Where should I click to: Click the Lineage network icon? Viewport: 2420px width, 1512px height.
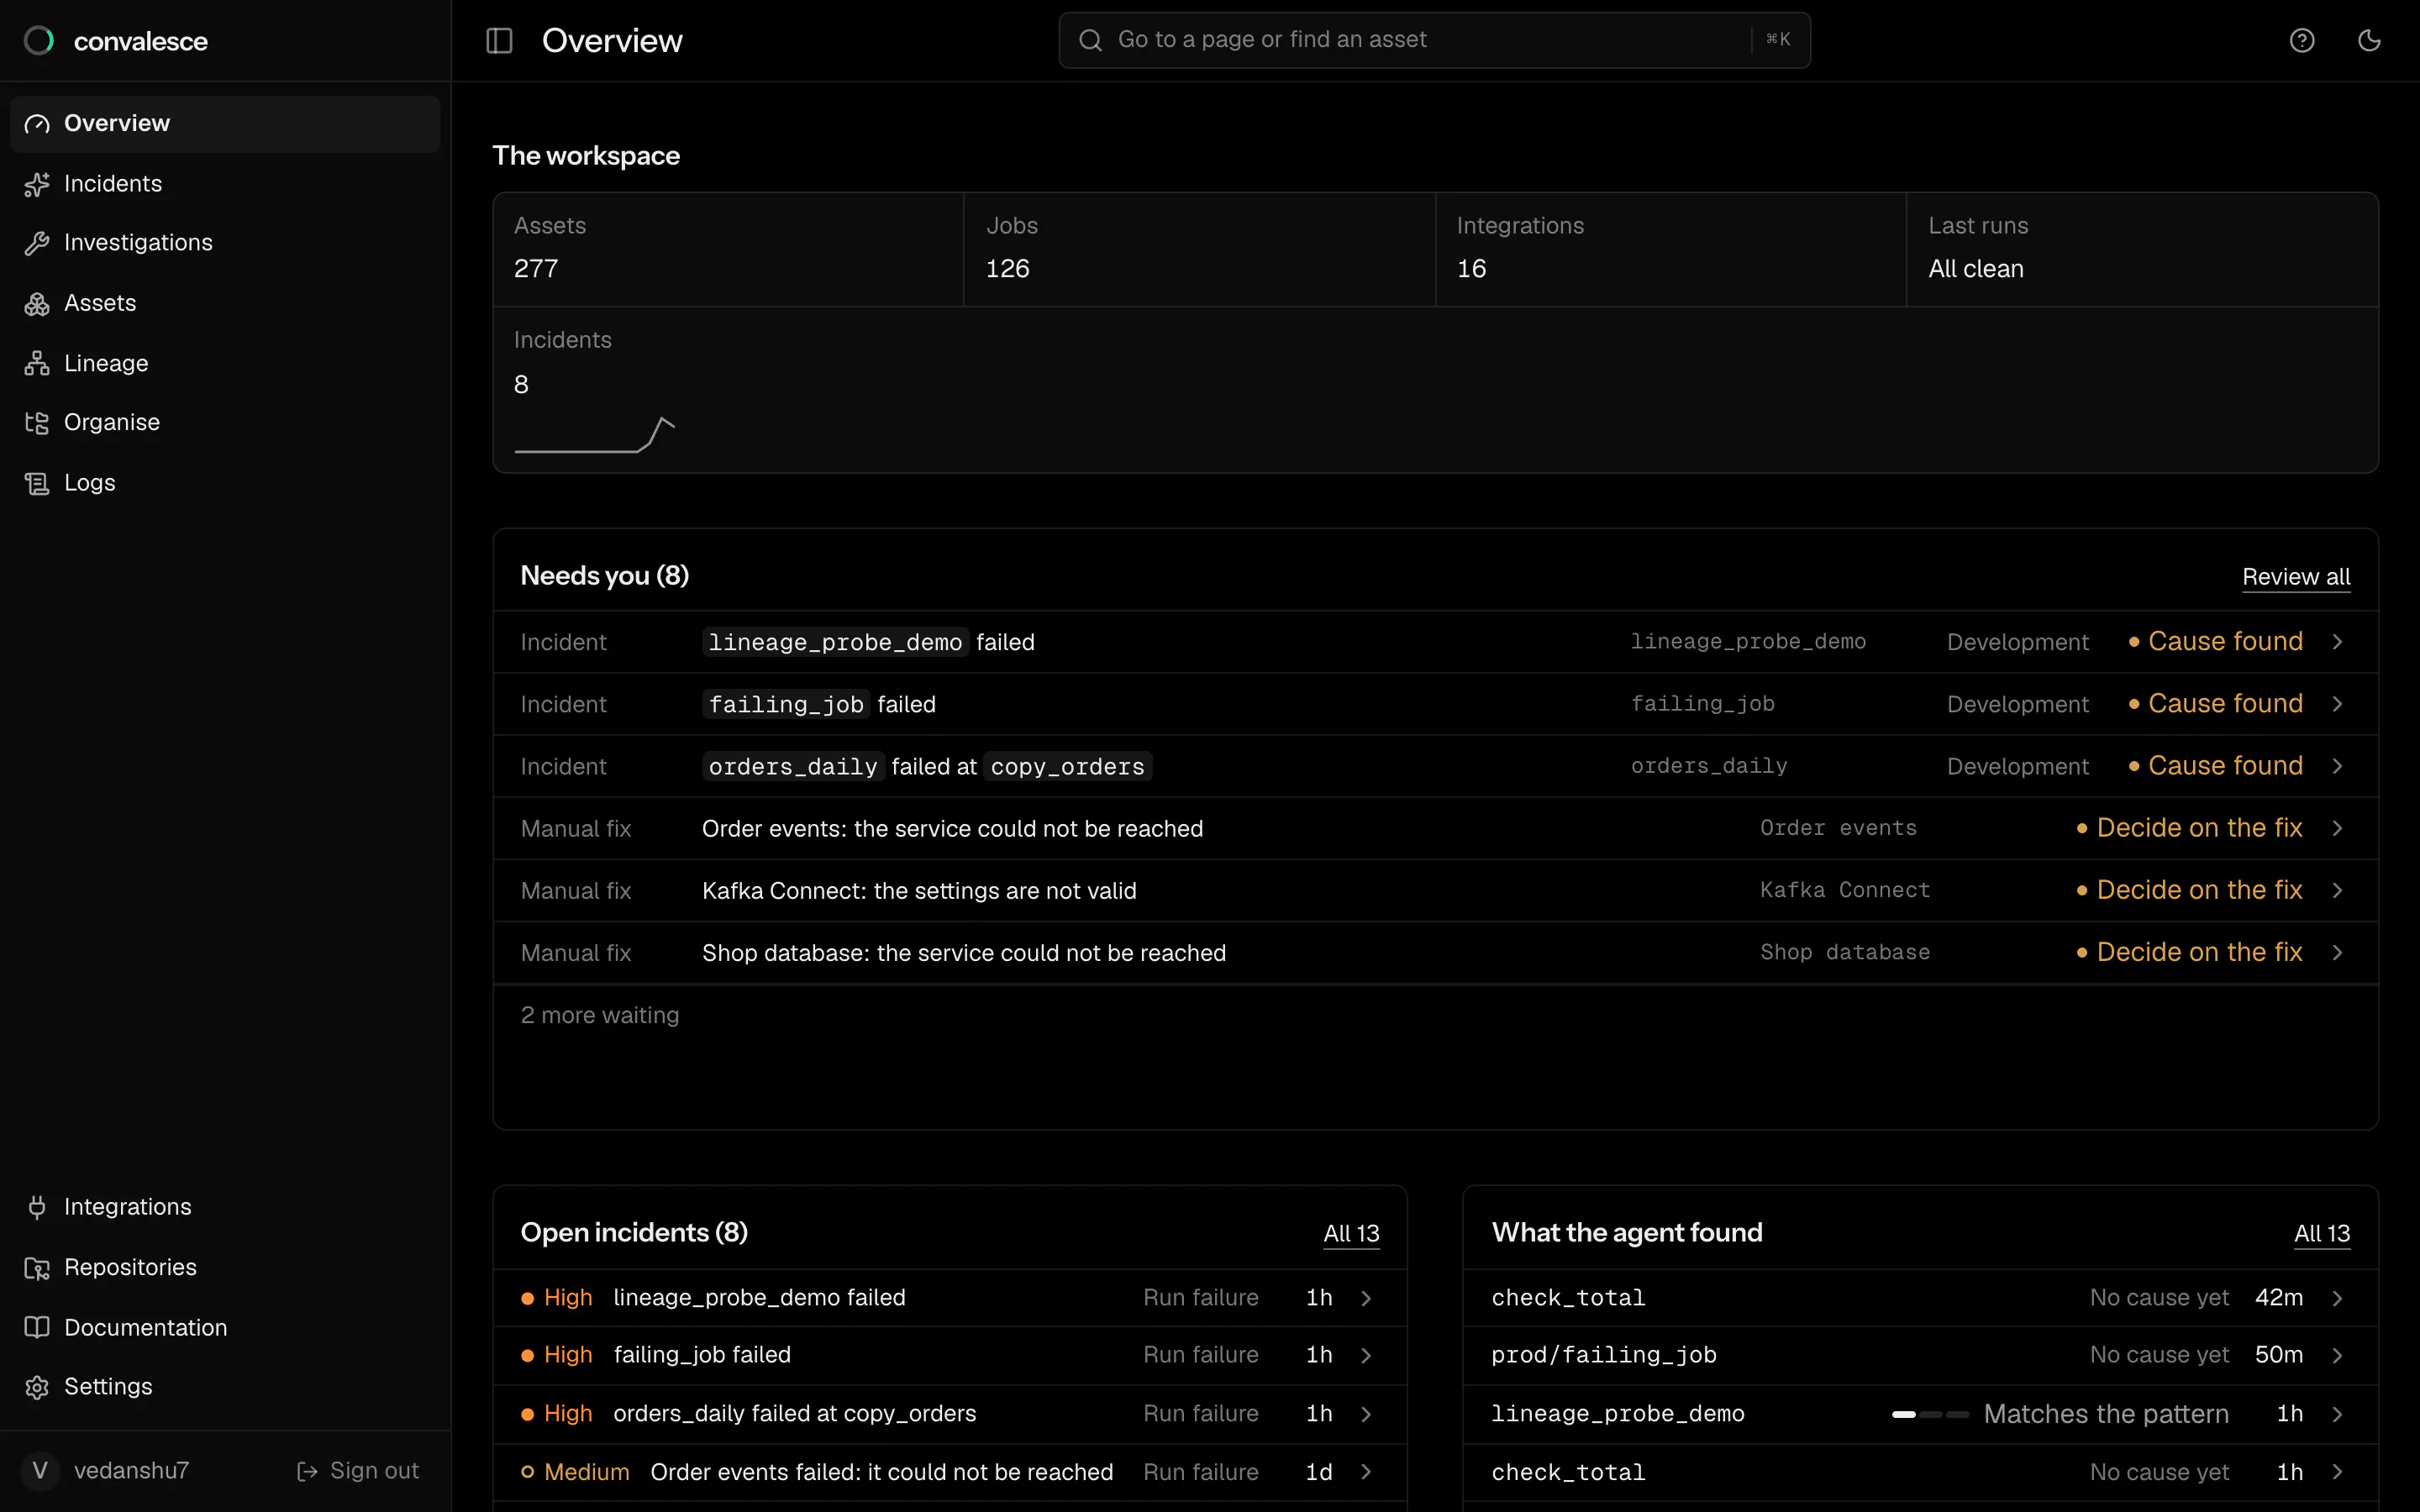[37, 364]
